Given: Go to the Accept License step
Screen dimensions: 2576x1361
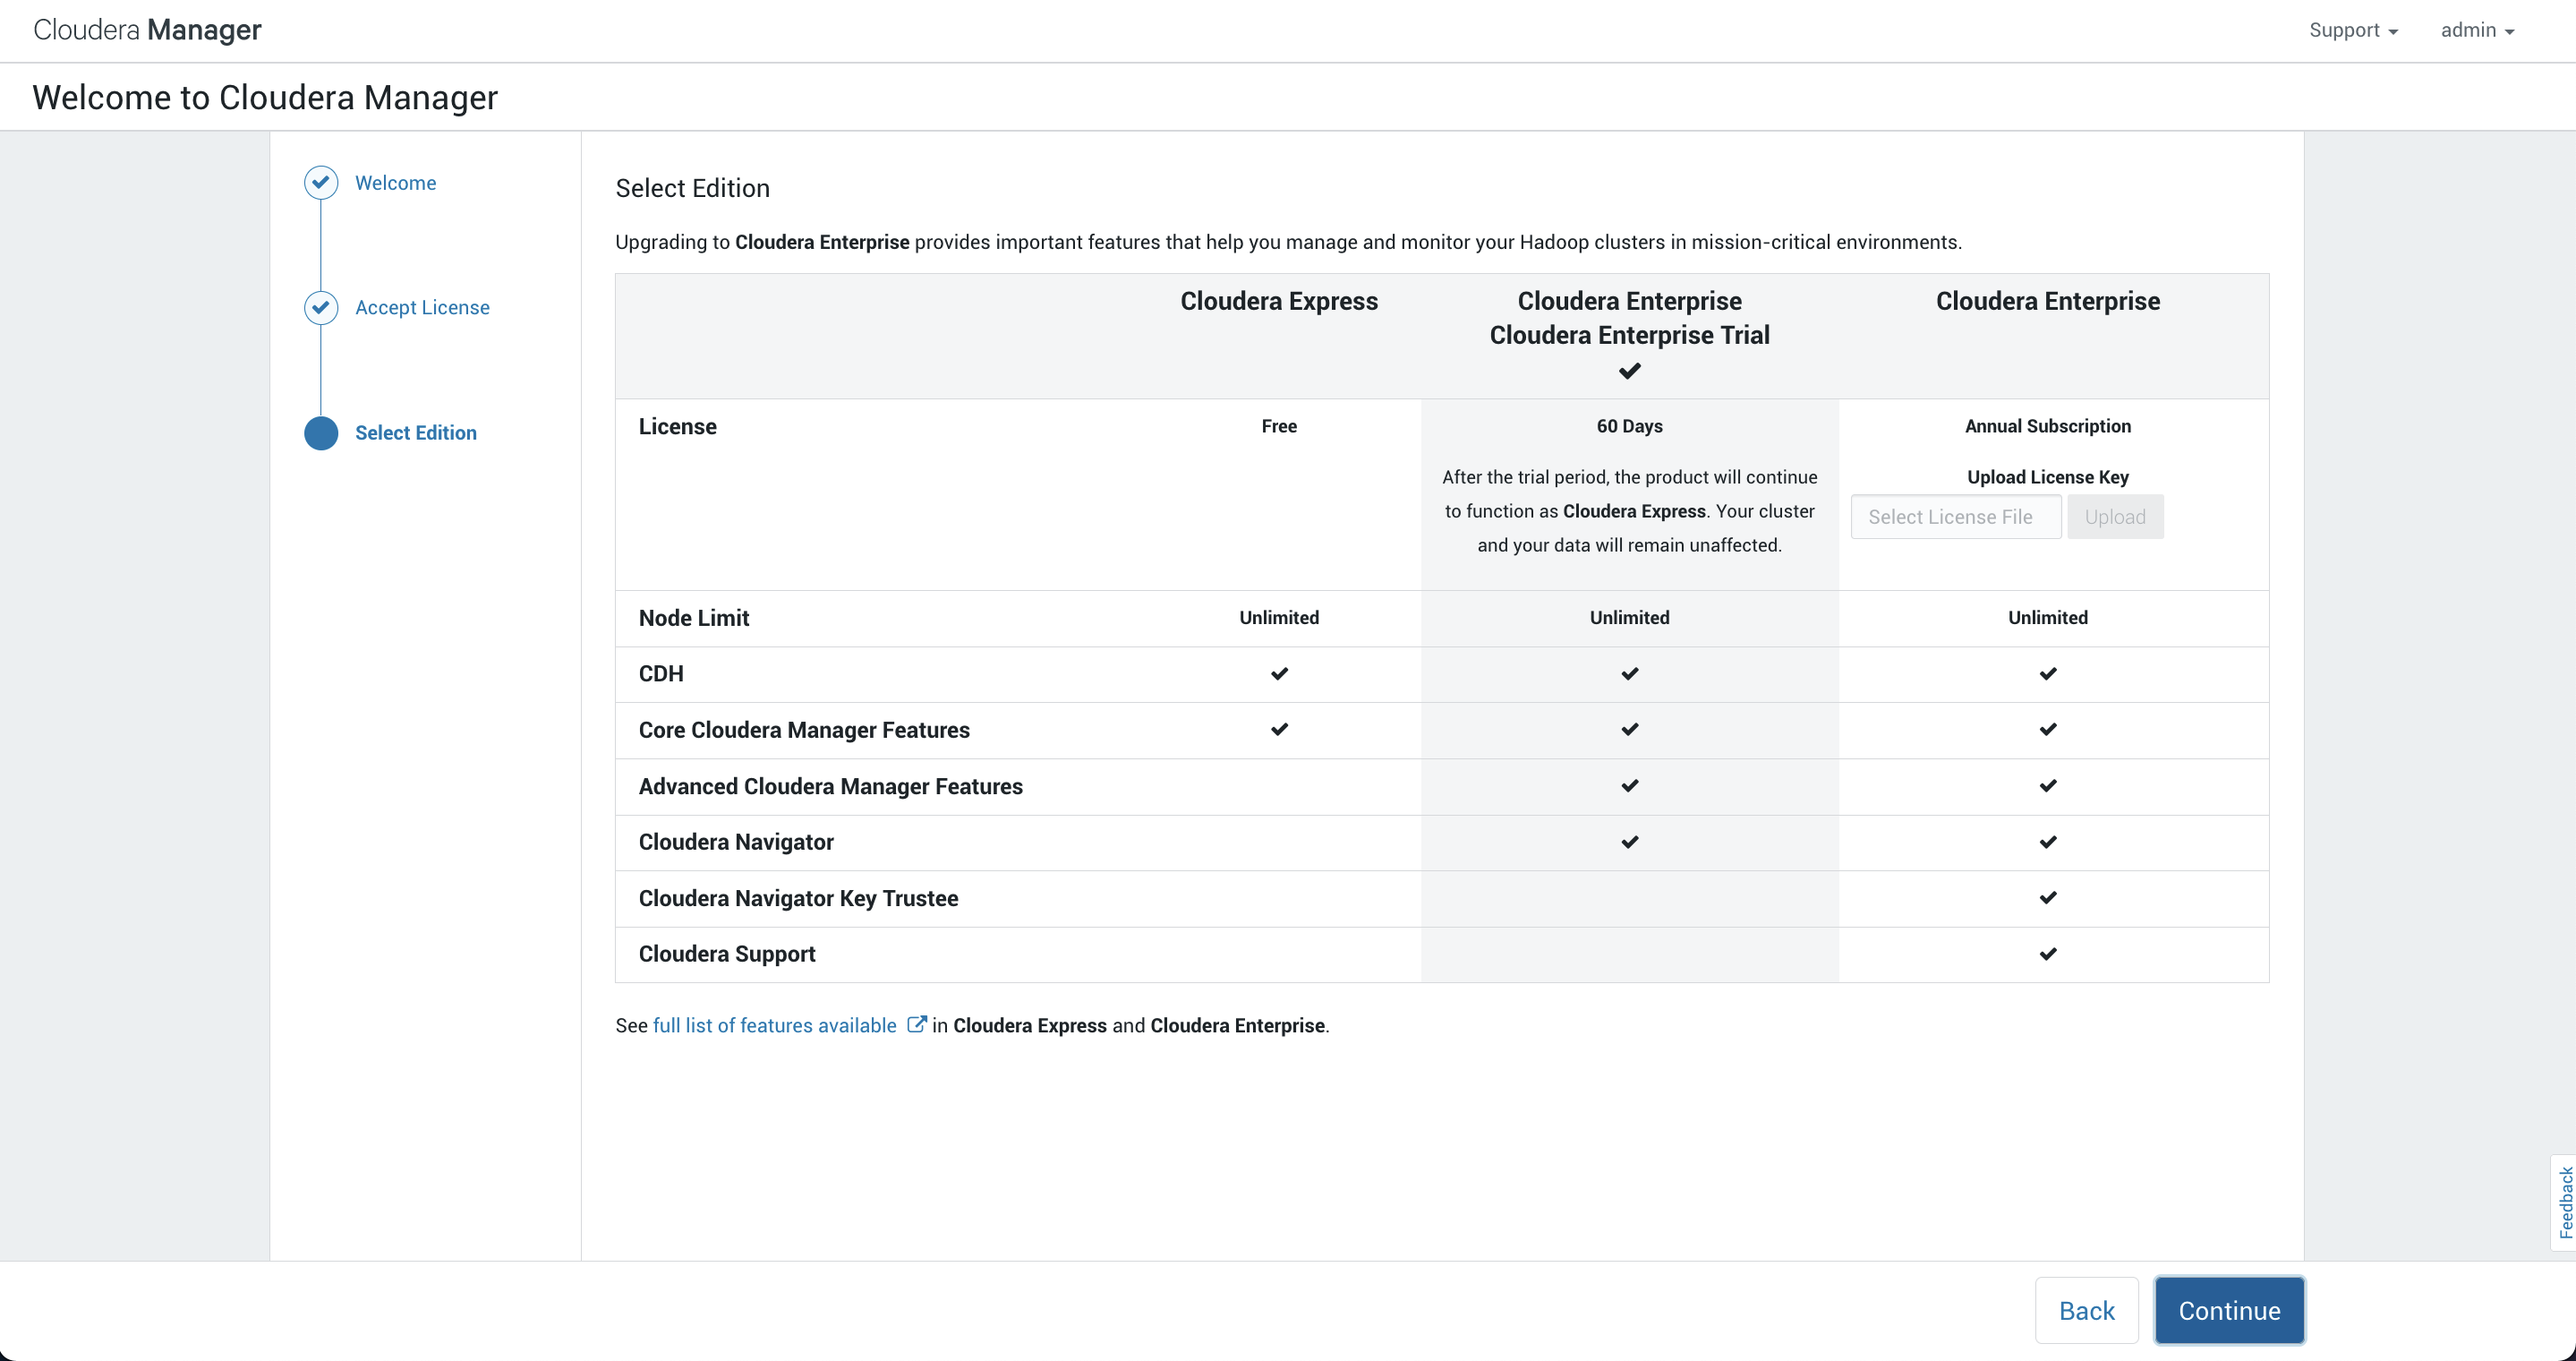Looking at the screenshot, I should coord(422,308).
